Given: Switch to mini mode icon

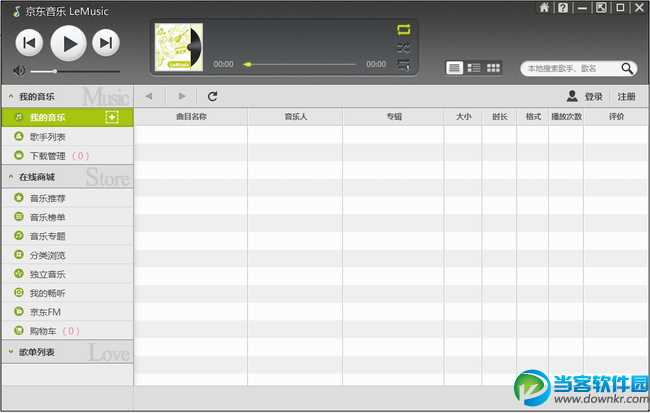Looking at the screenshot, I should coord(601,7).
